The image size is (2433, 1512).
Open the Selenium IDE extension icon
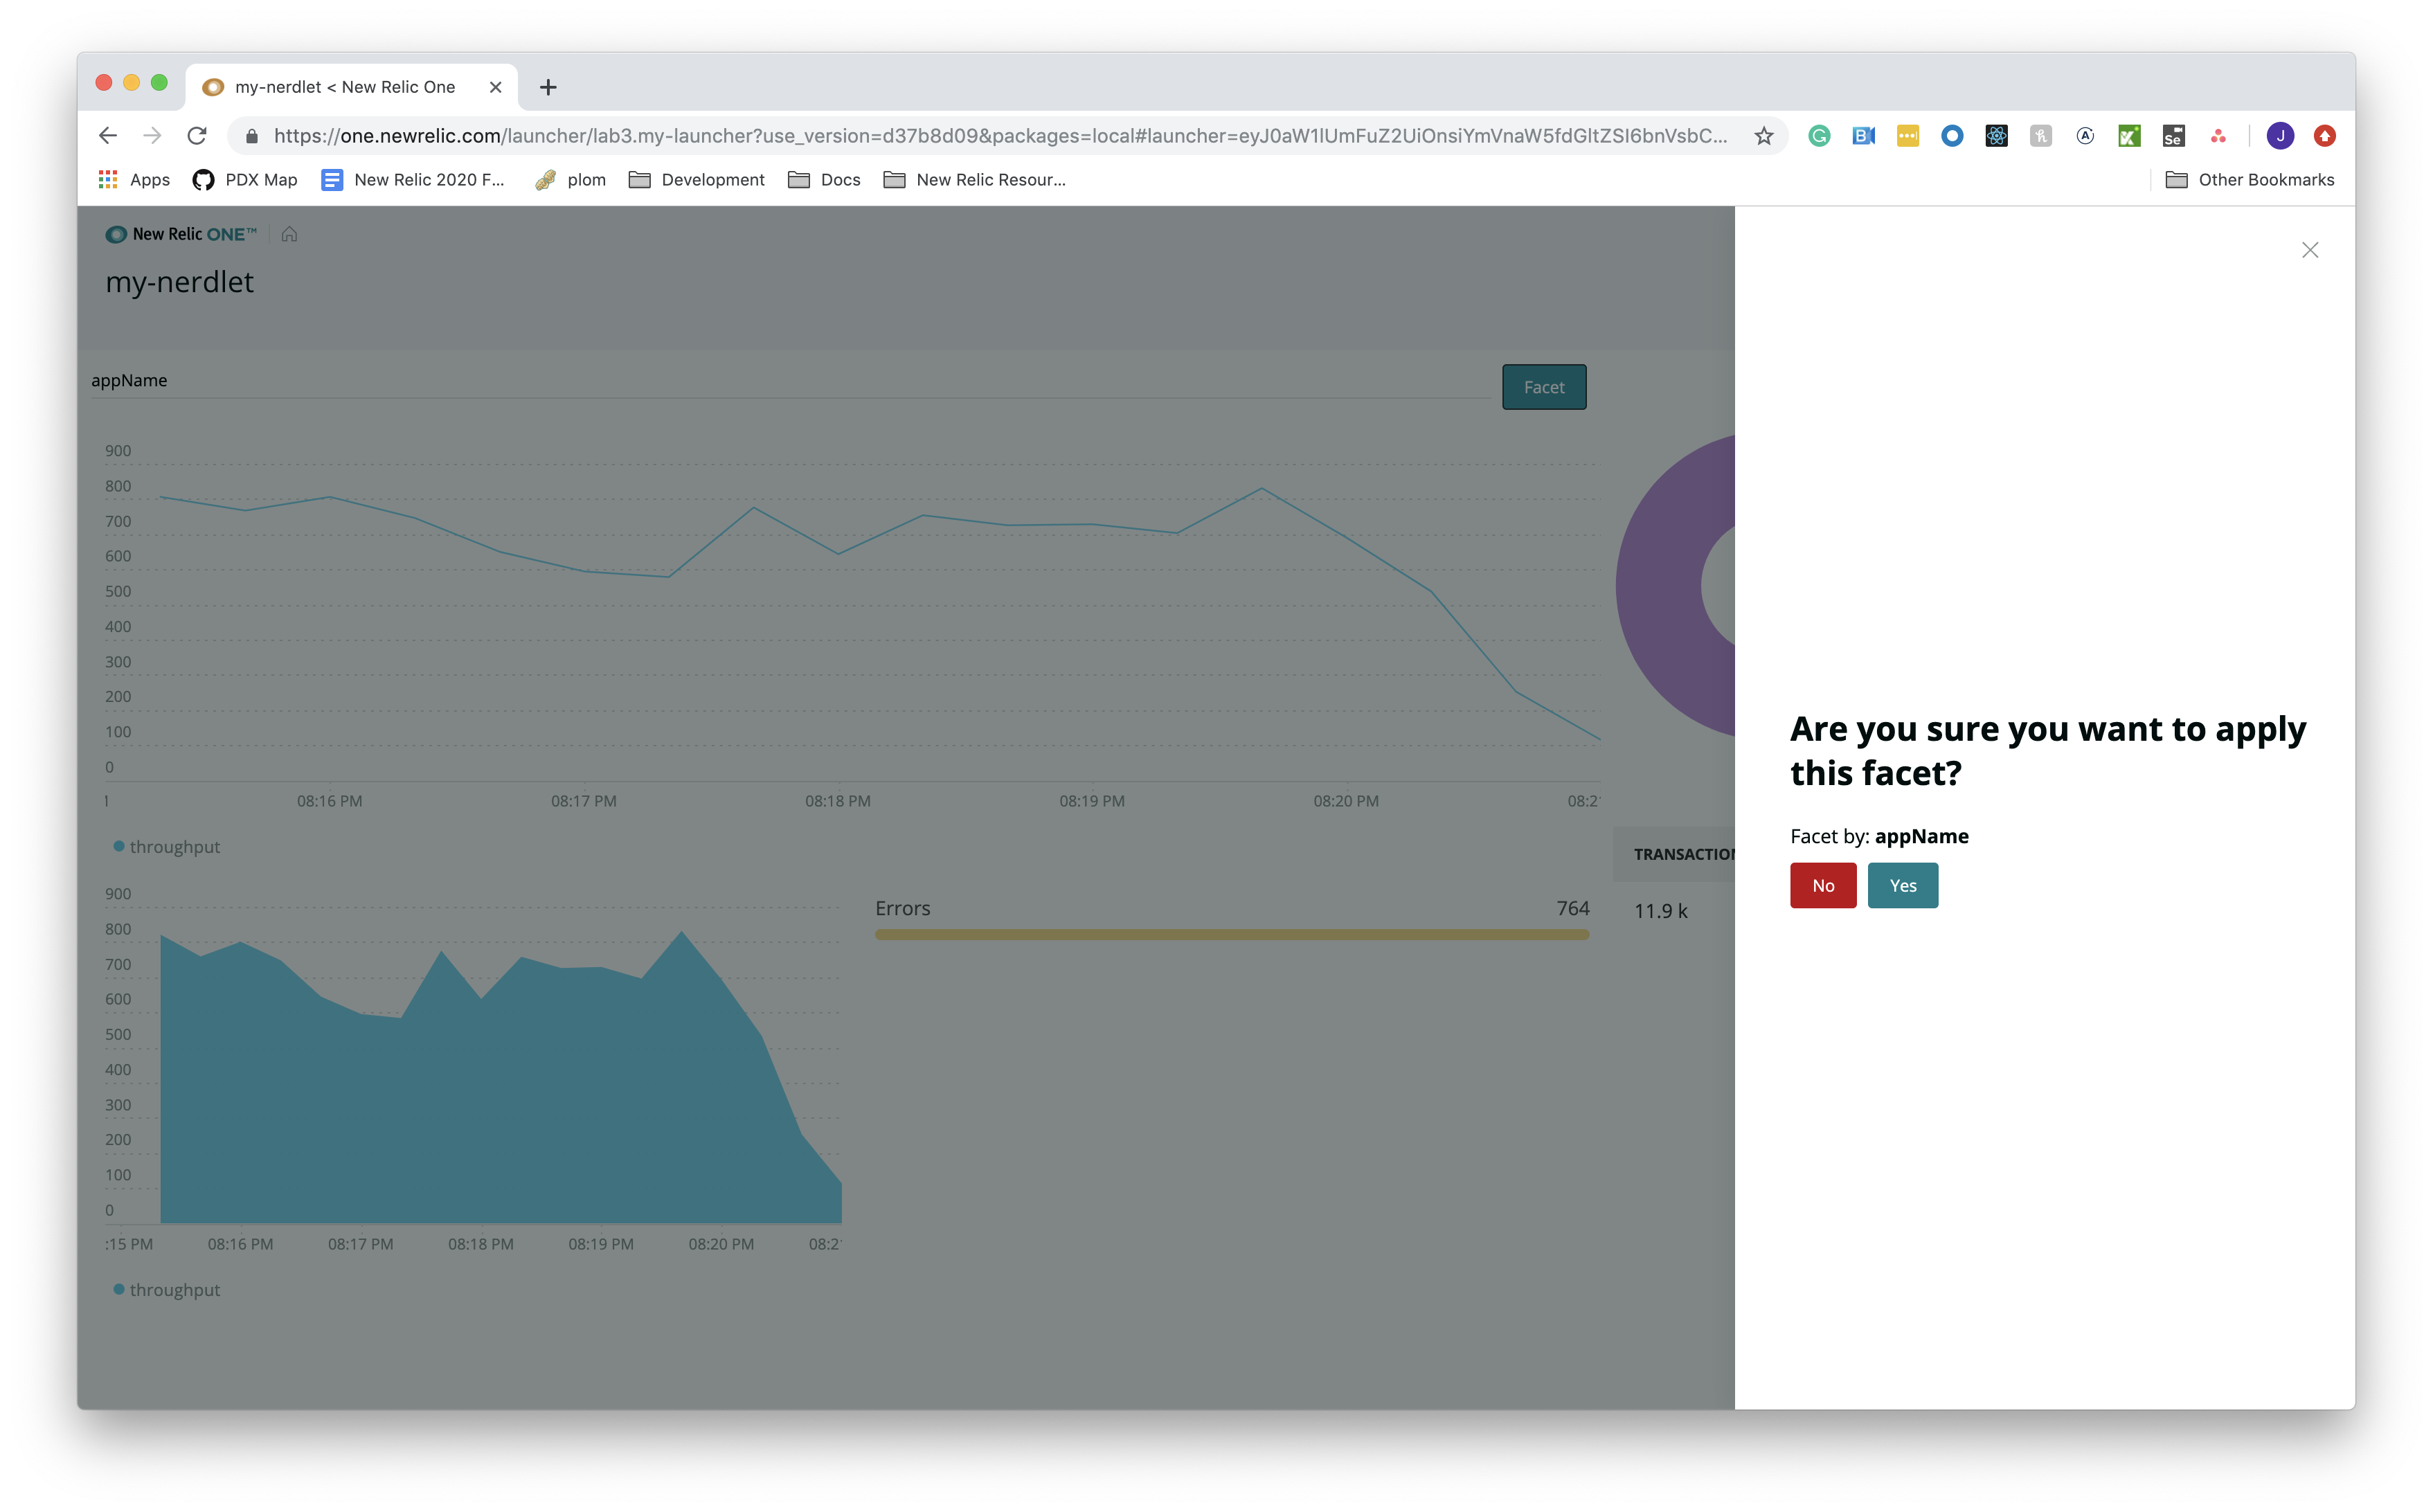(x=2173, y=136)
